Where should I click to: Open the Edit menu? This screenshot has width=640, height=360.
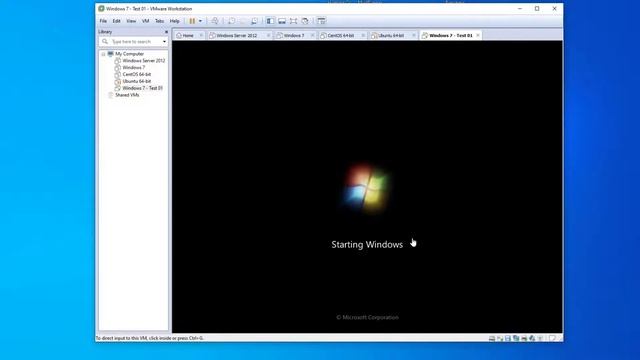tap(116, 21)
